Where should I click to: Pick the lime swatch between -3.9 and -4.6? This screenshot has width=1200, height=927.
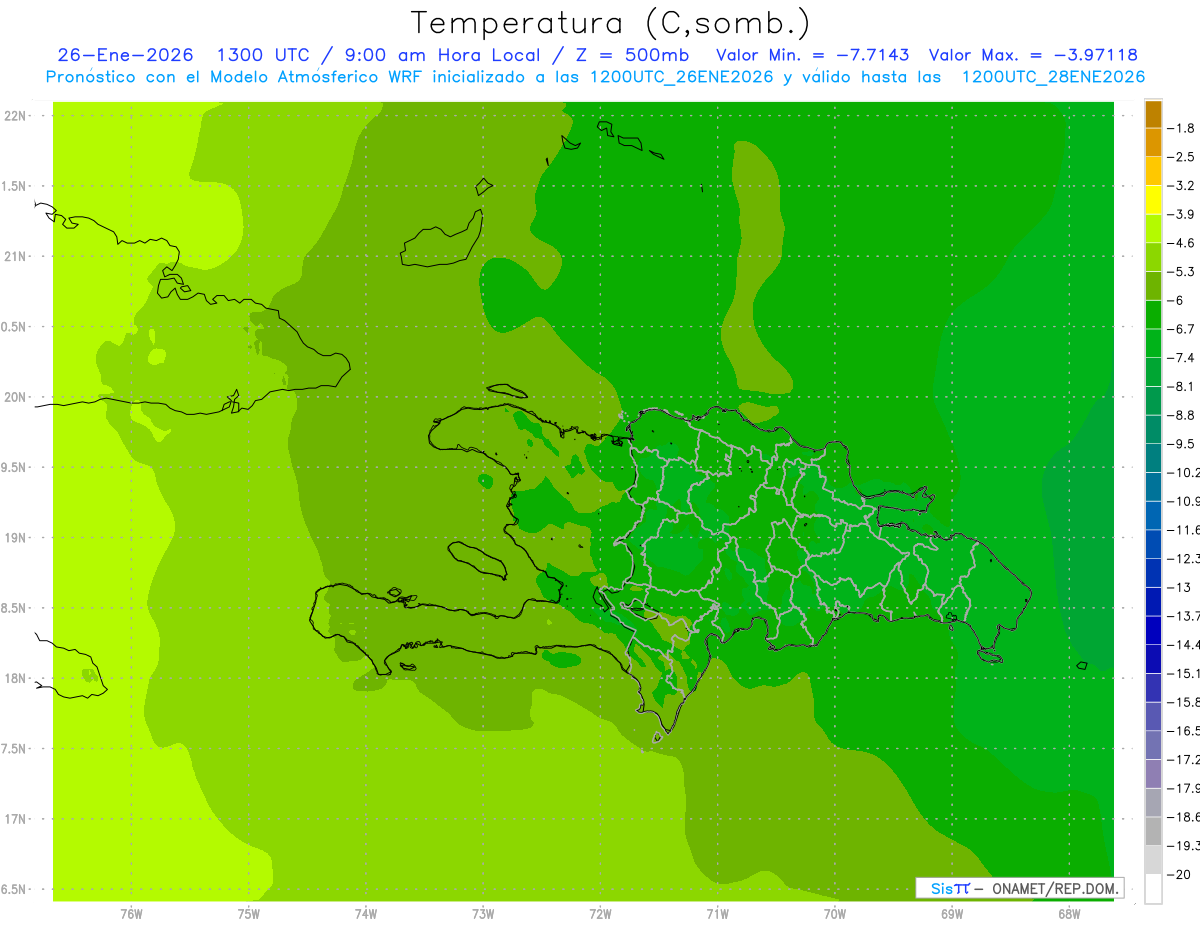(1153, 229)
